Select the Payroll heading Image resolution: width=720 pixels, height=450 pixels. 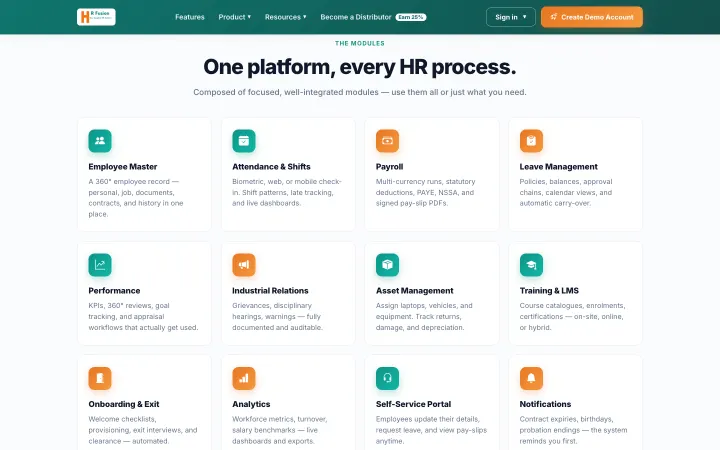coord(389,167)
